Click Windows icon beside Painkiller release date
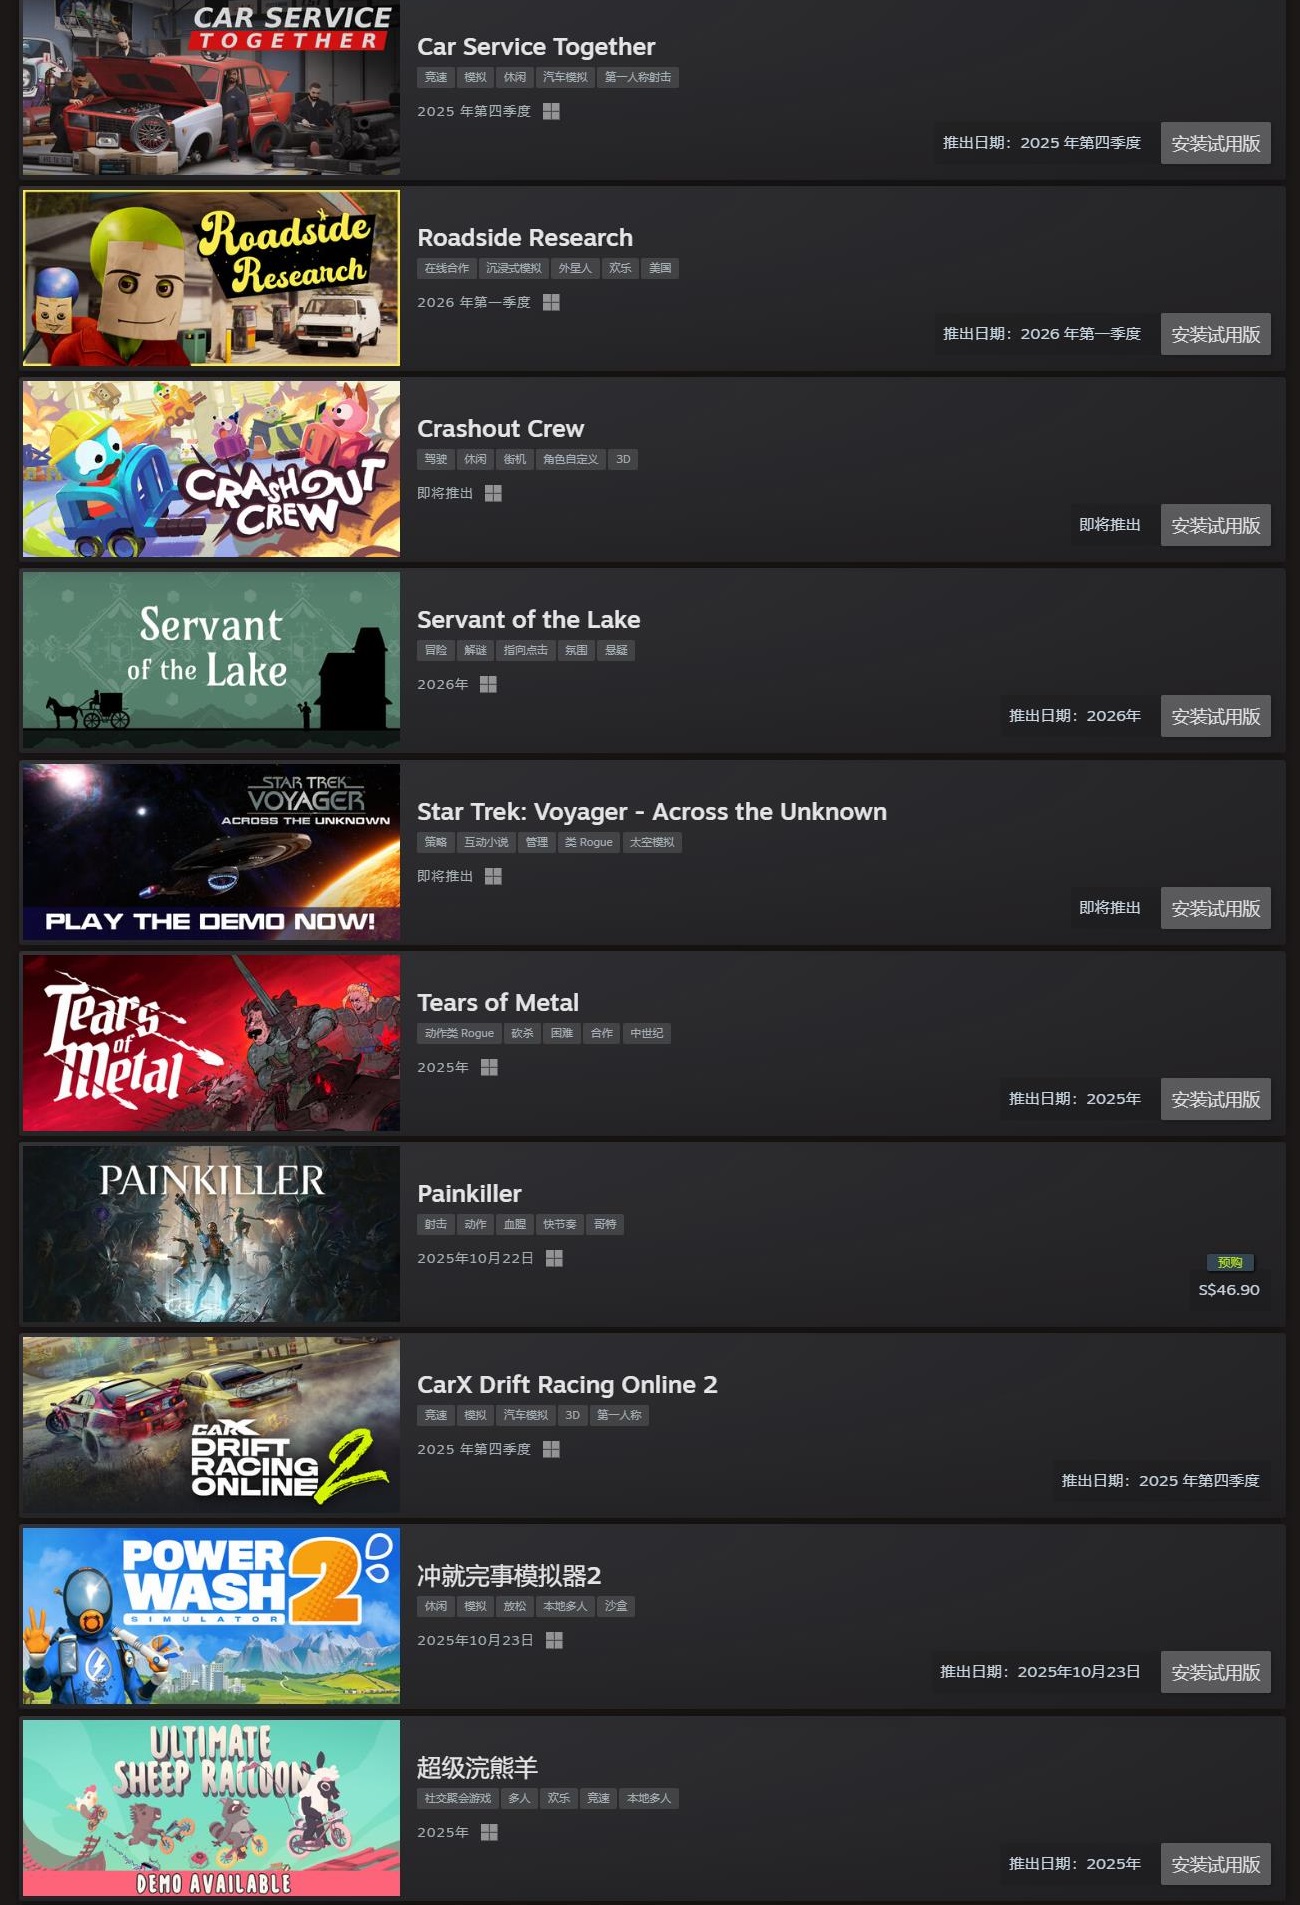This screenshot has height=1905, width=1300. 554,1258
